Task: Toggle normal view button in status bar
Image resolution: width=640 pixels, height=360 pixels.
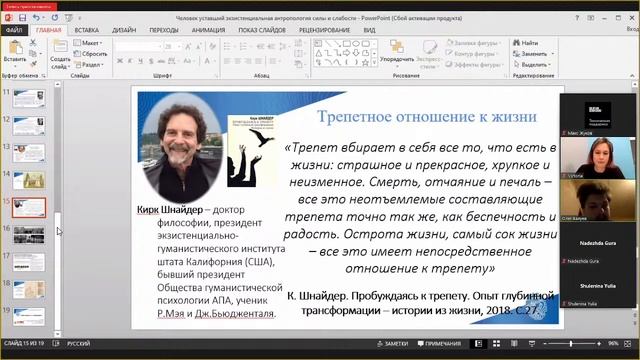Action: point(478,344)
